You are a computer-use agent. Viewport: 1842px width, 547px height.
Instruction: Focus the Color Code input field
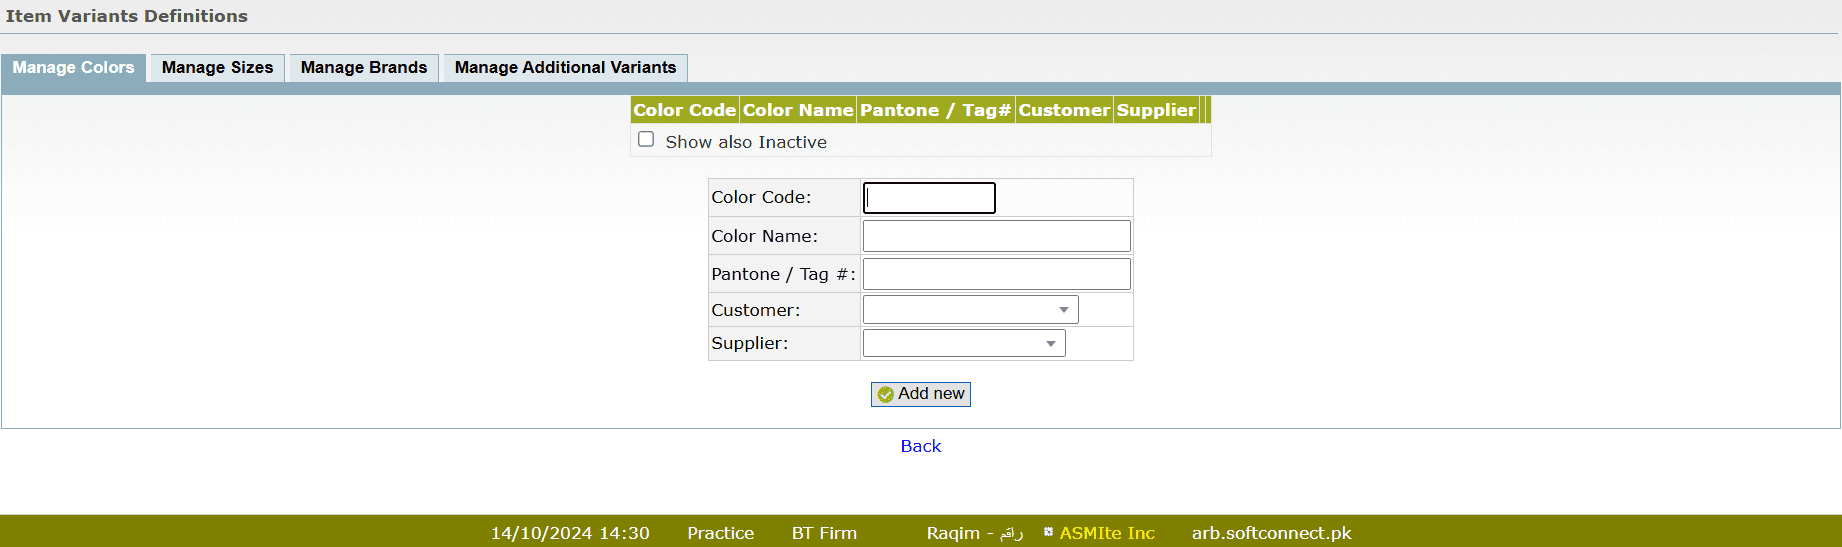(929, 198)
